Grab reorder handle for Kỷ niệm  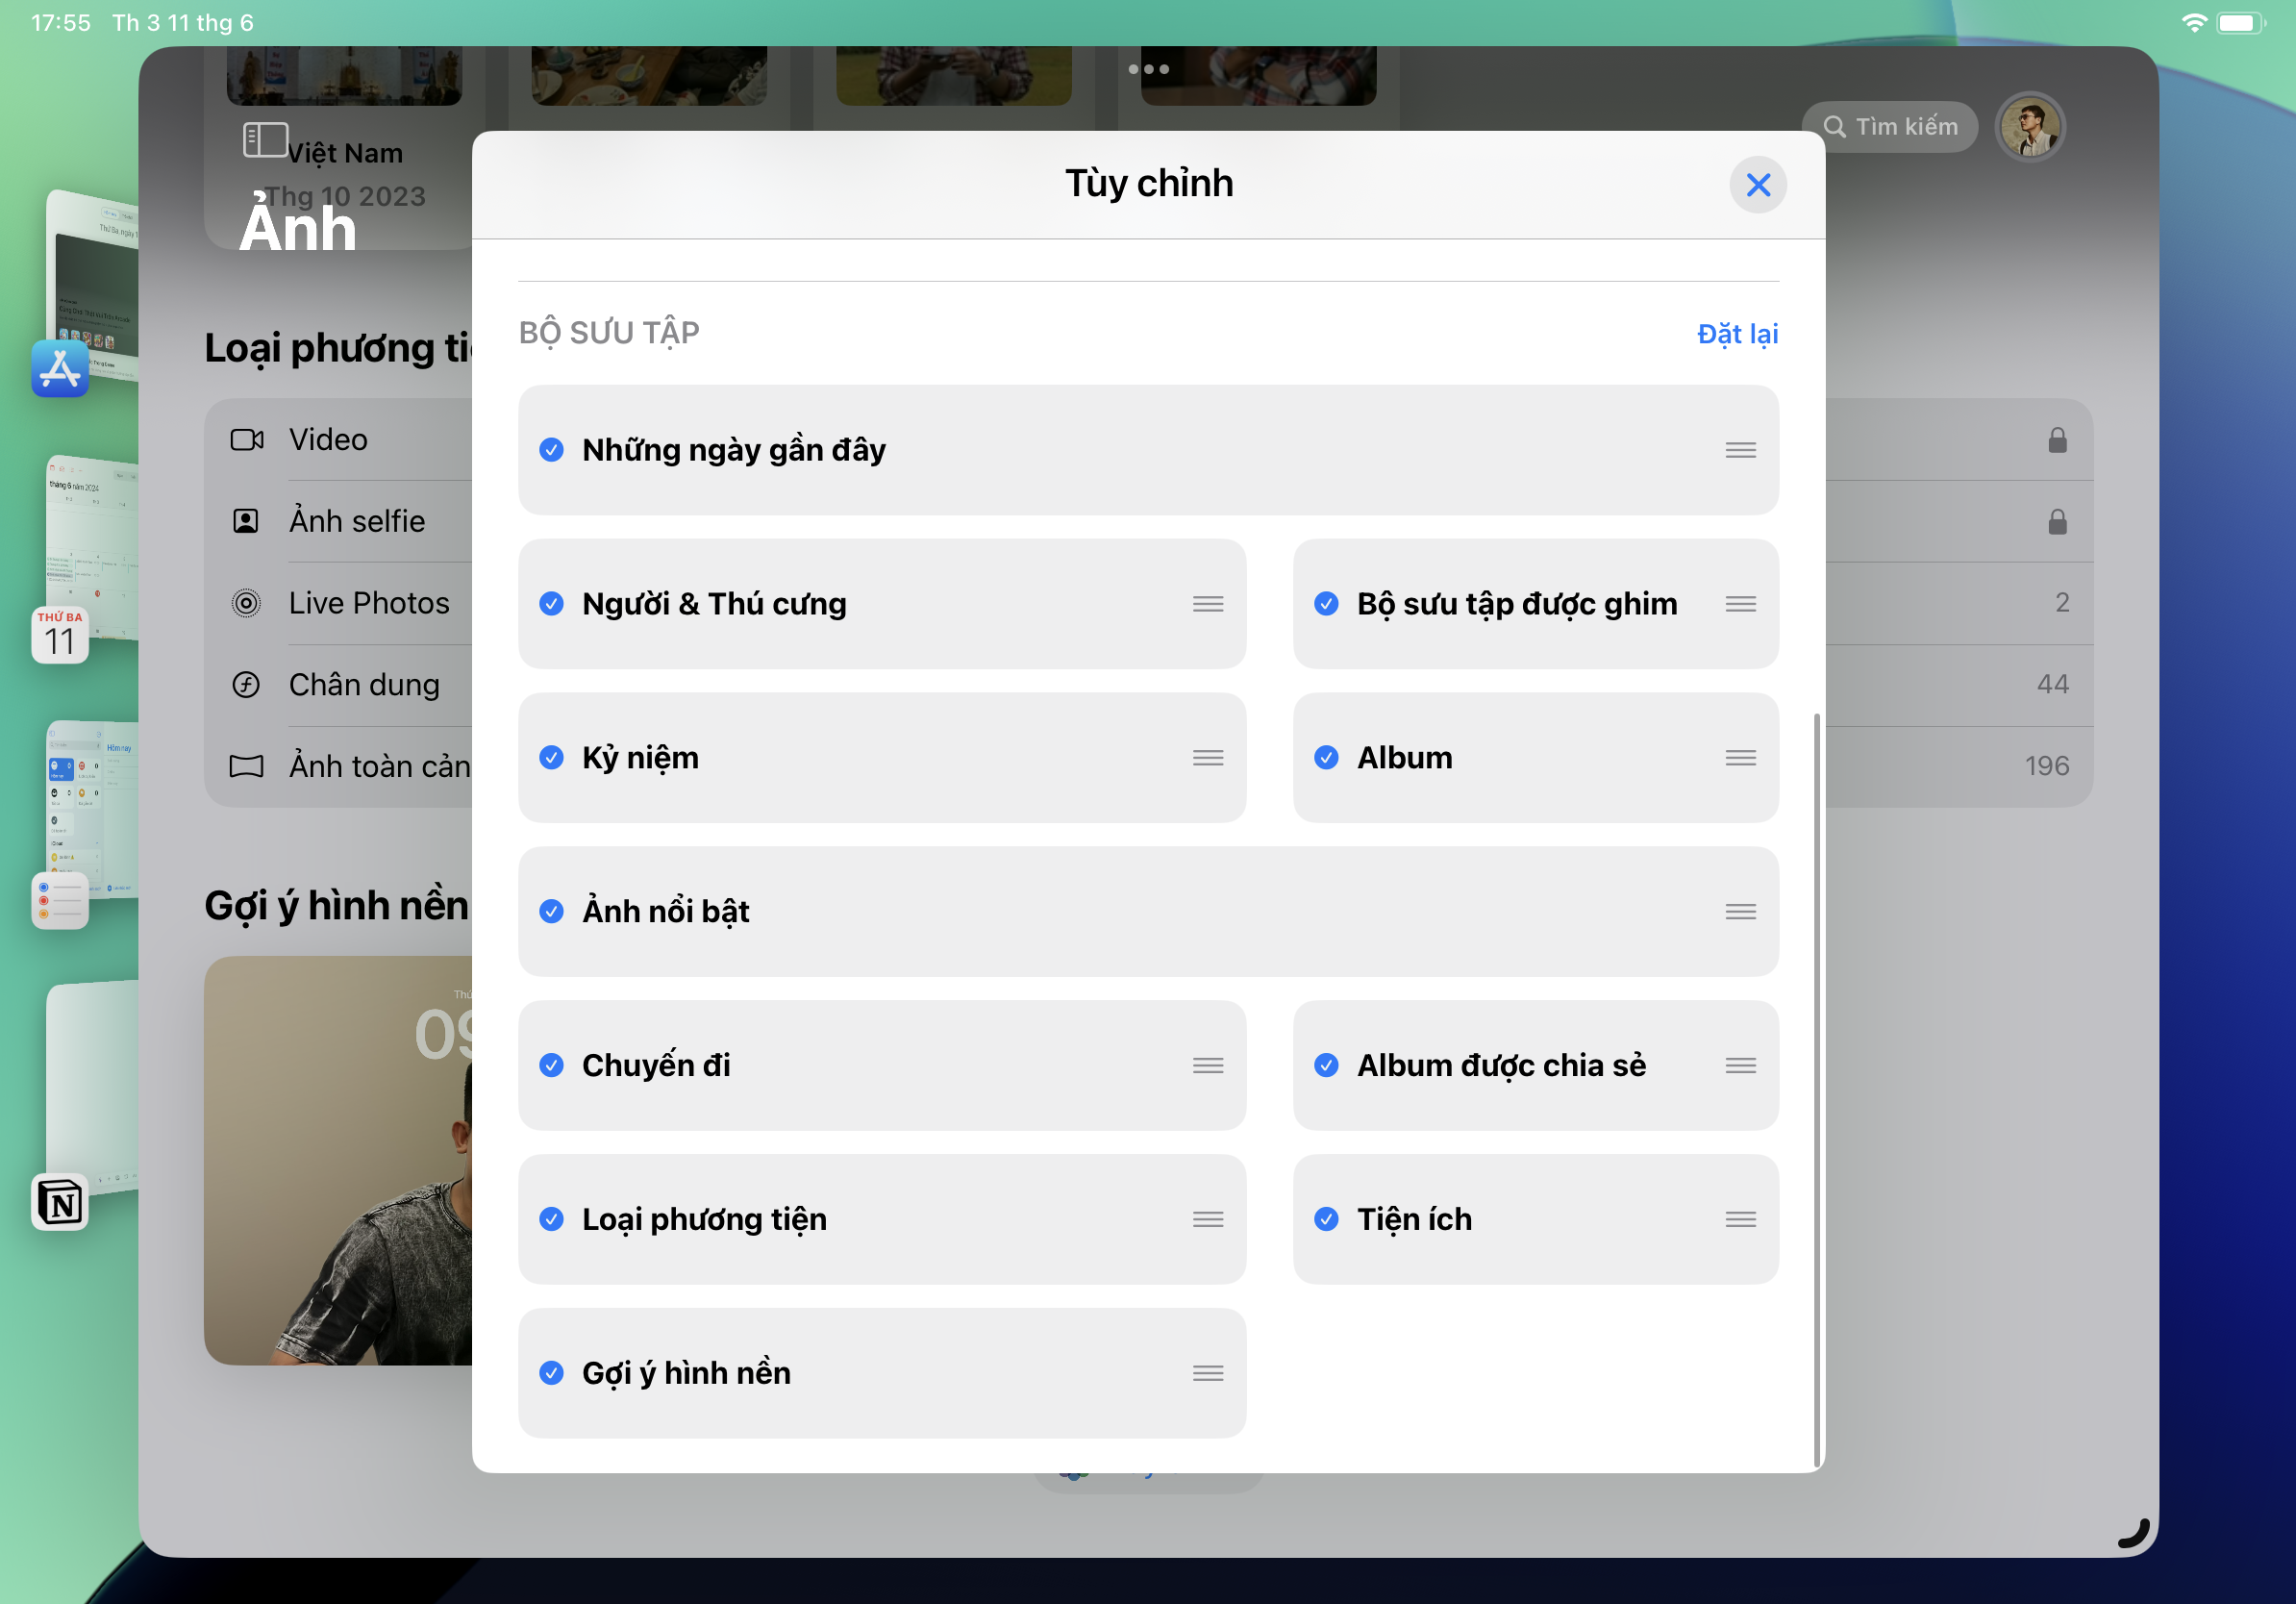coord(1208,758)
